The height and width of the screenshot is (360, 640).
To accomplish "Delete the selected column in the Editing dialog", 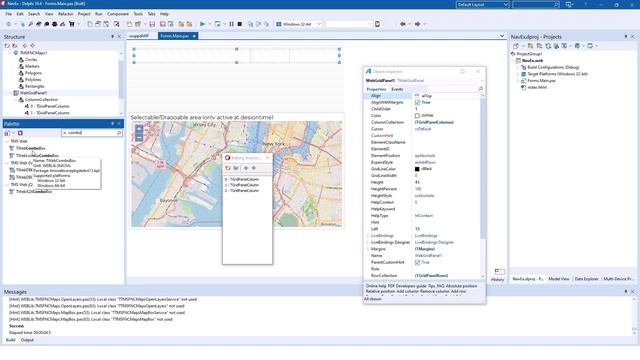I will tap(236, 168).
